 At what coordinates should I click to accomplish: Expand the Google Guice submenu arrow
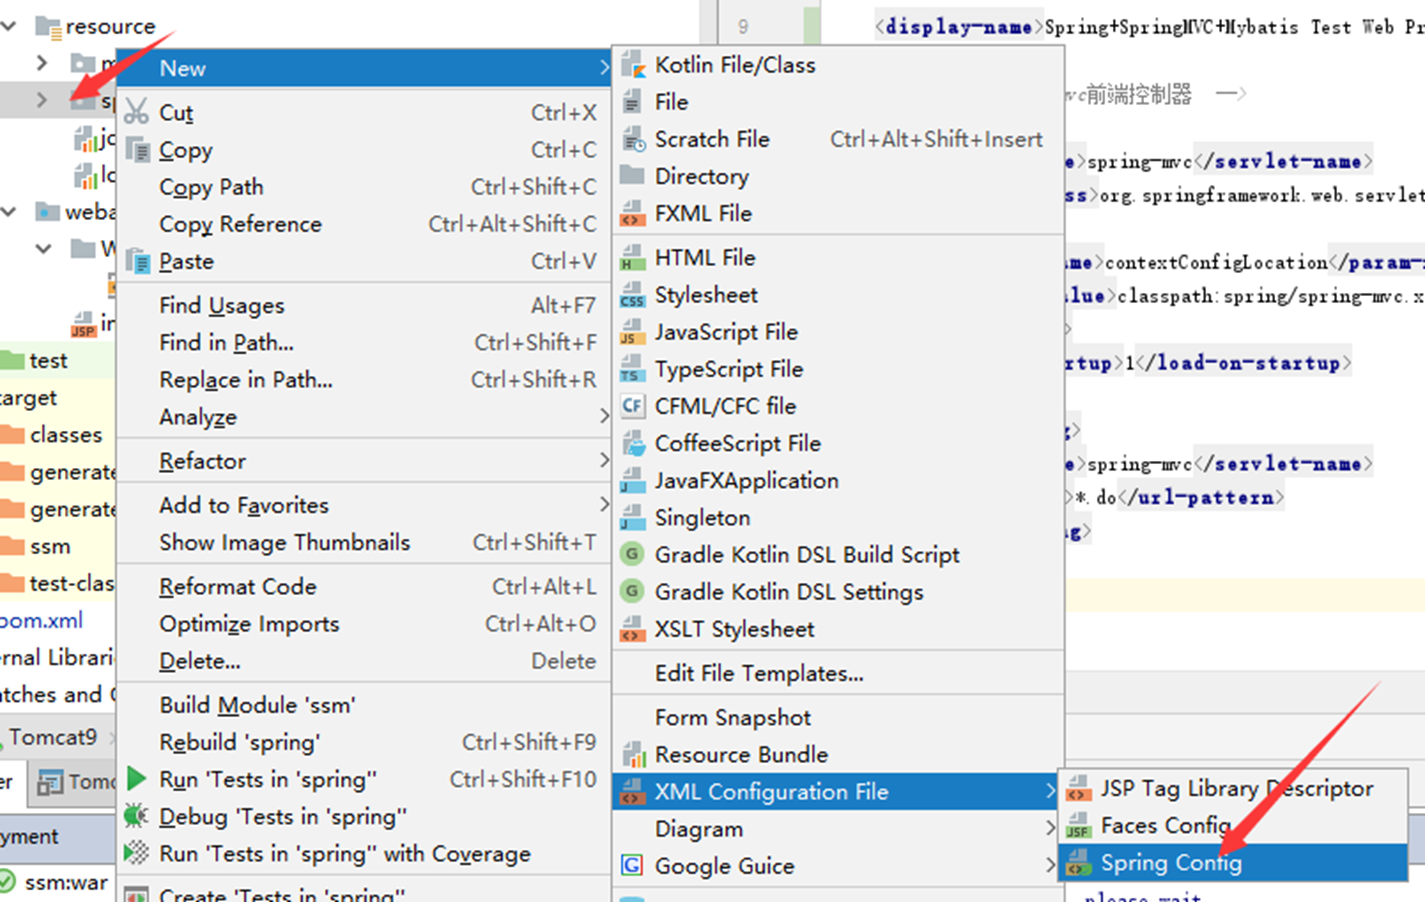pos(1049,865)
